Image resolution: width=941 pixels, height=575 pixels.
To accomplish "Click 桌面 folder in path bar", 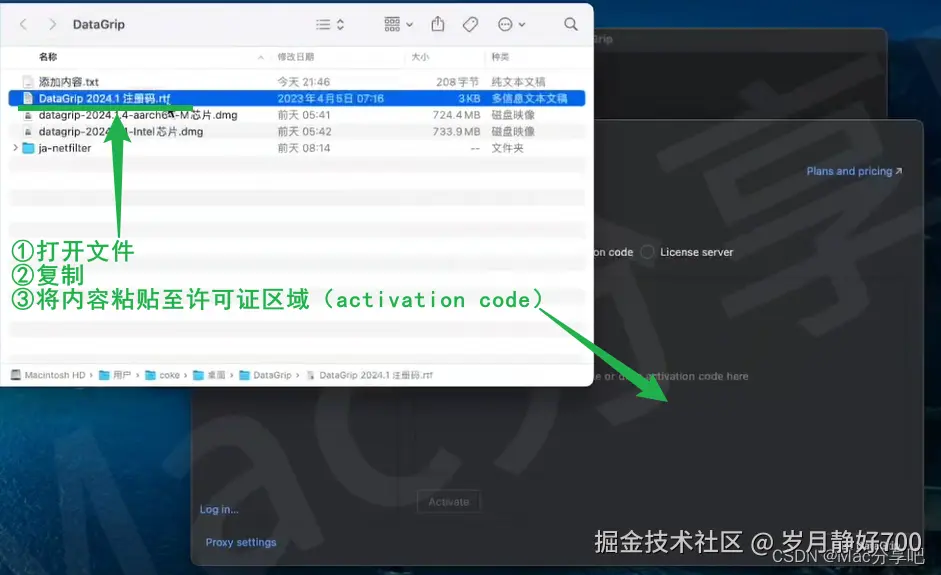I will point(209,375).
